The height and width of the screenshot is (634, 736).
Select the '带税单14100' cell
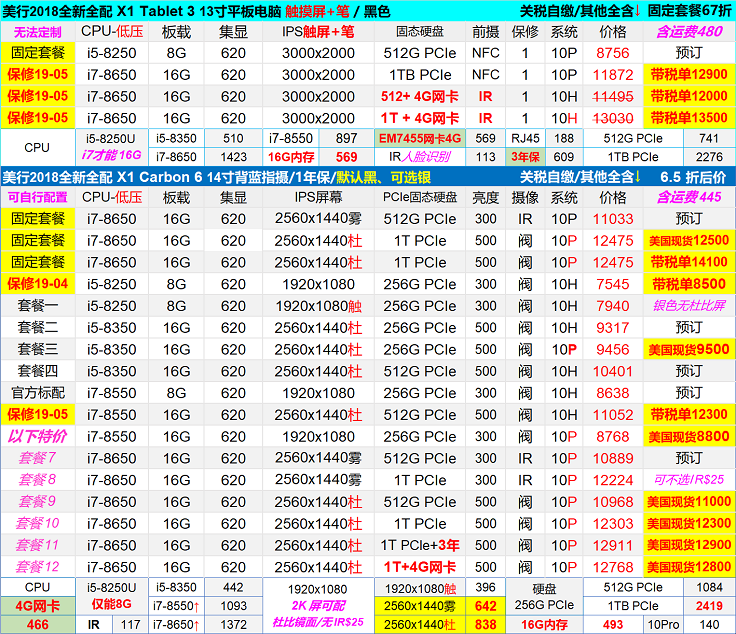[x=689, y=262]
